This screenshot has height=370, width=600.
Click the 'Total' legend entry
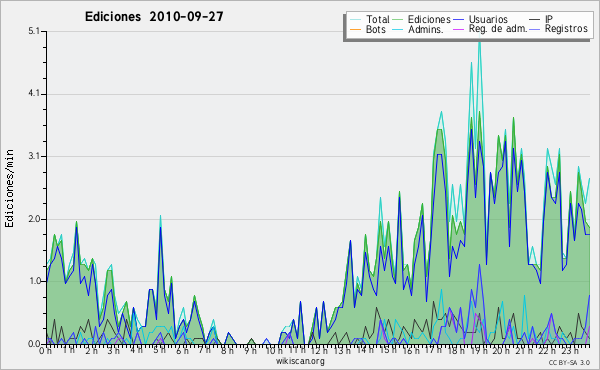[370, 19]
